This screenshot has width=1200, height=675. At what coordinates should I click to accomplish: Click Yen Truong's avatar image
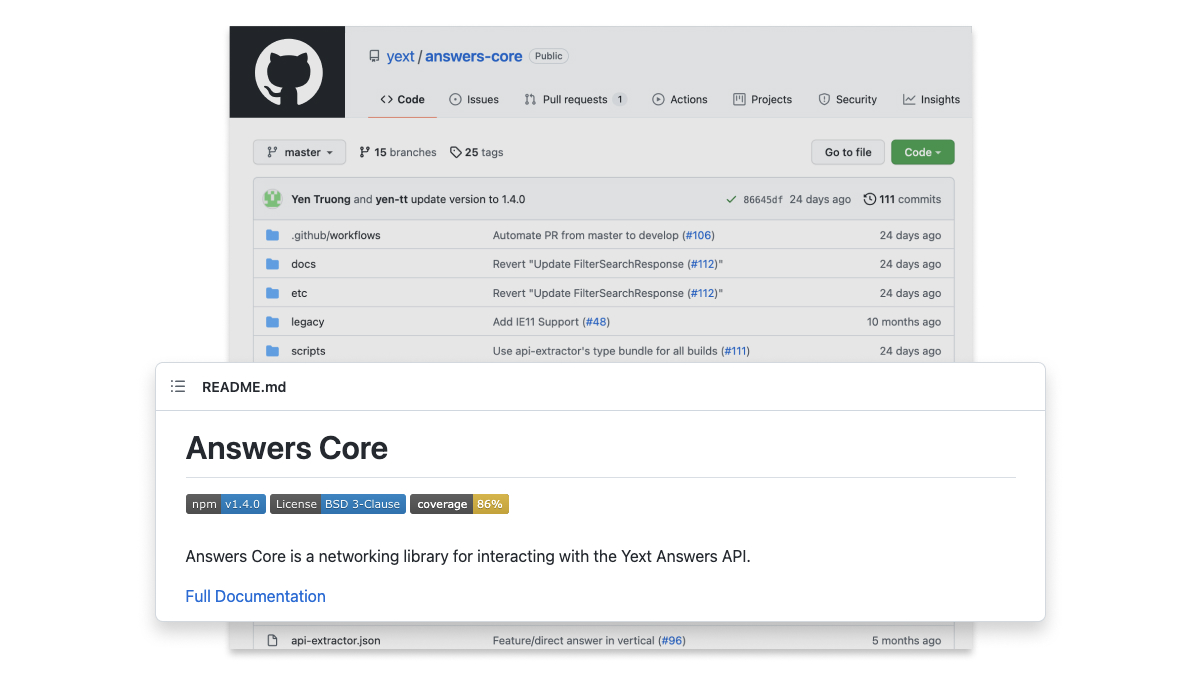click(x=272, y=199)
